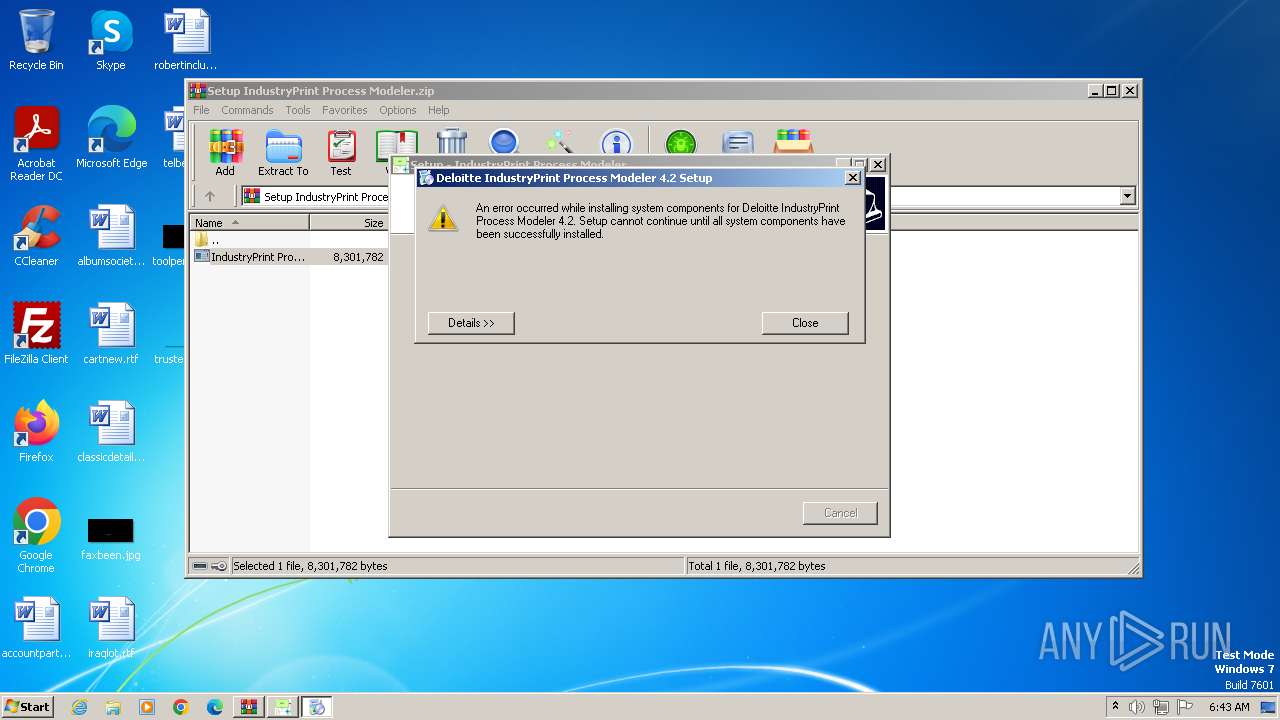Click the Wizard wand toolbar icon
Screen dimensions: 1280x720
559,142
